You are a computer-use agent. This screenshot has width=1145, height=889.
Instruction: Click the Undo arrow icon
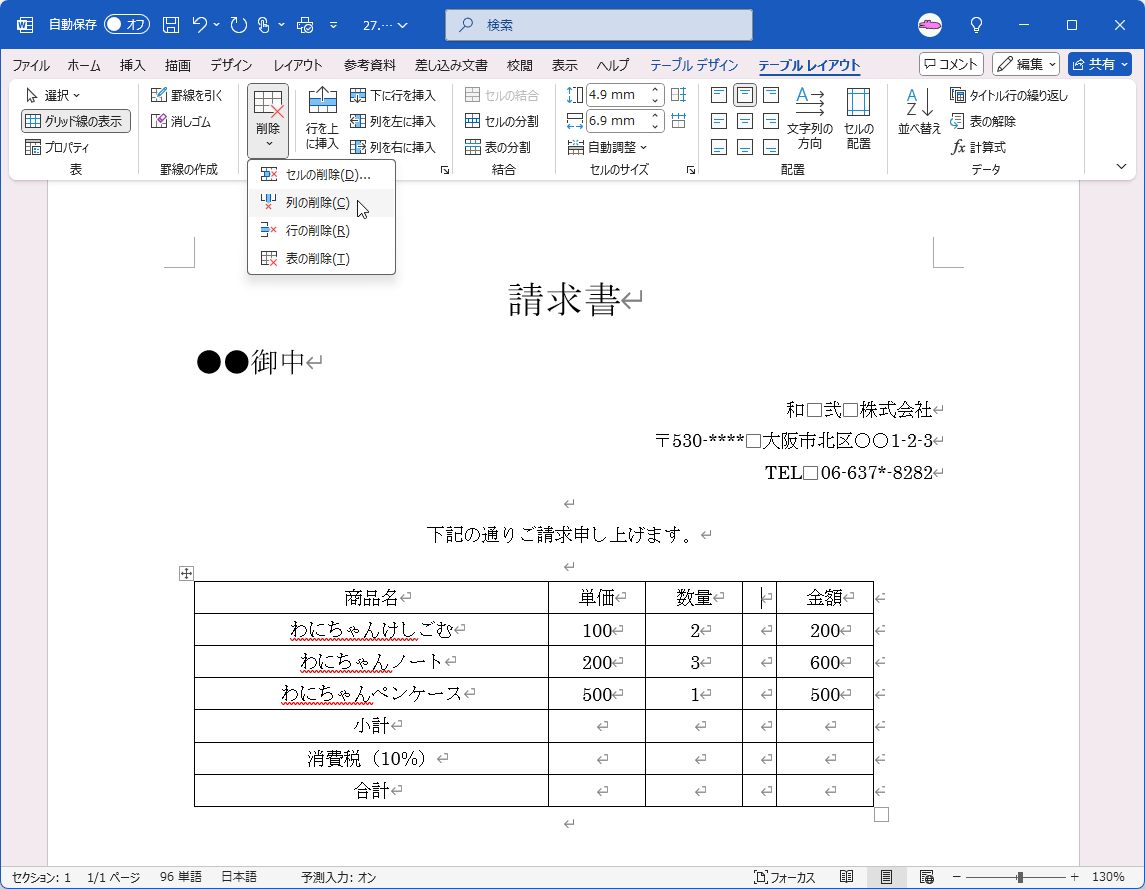pos(200,25)
